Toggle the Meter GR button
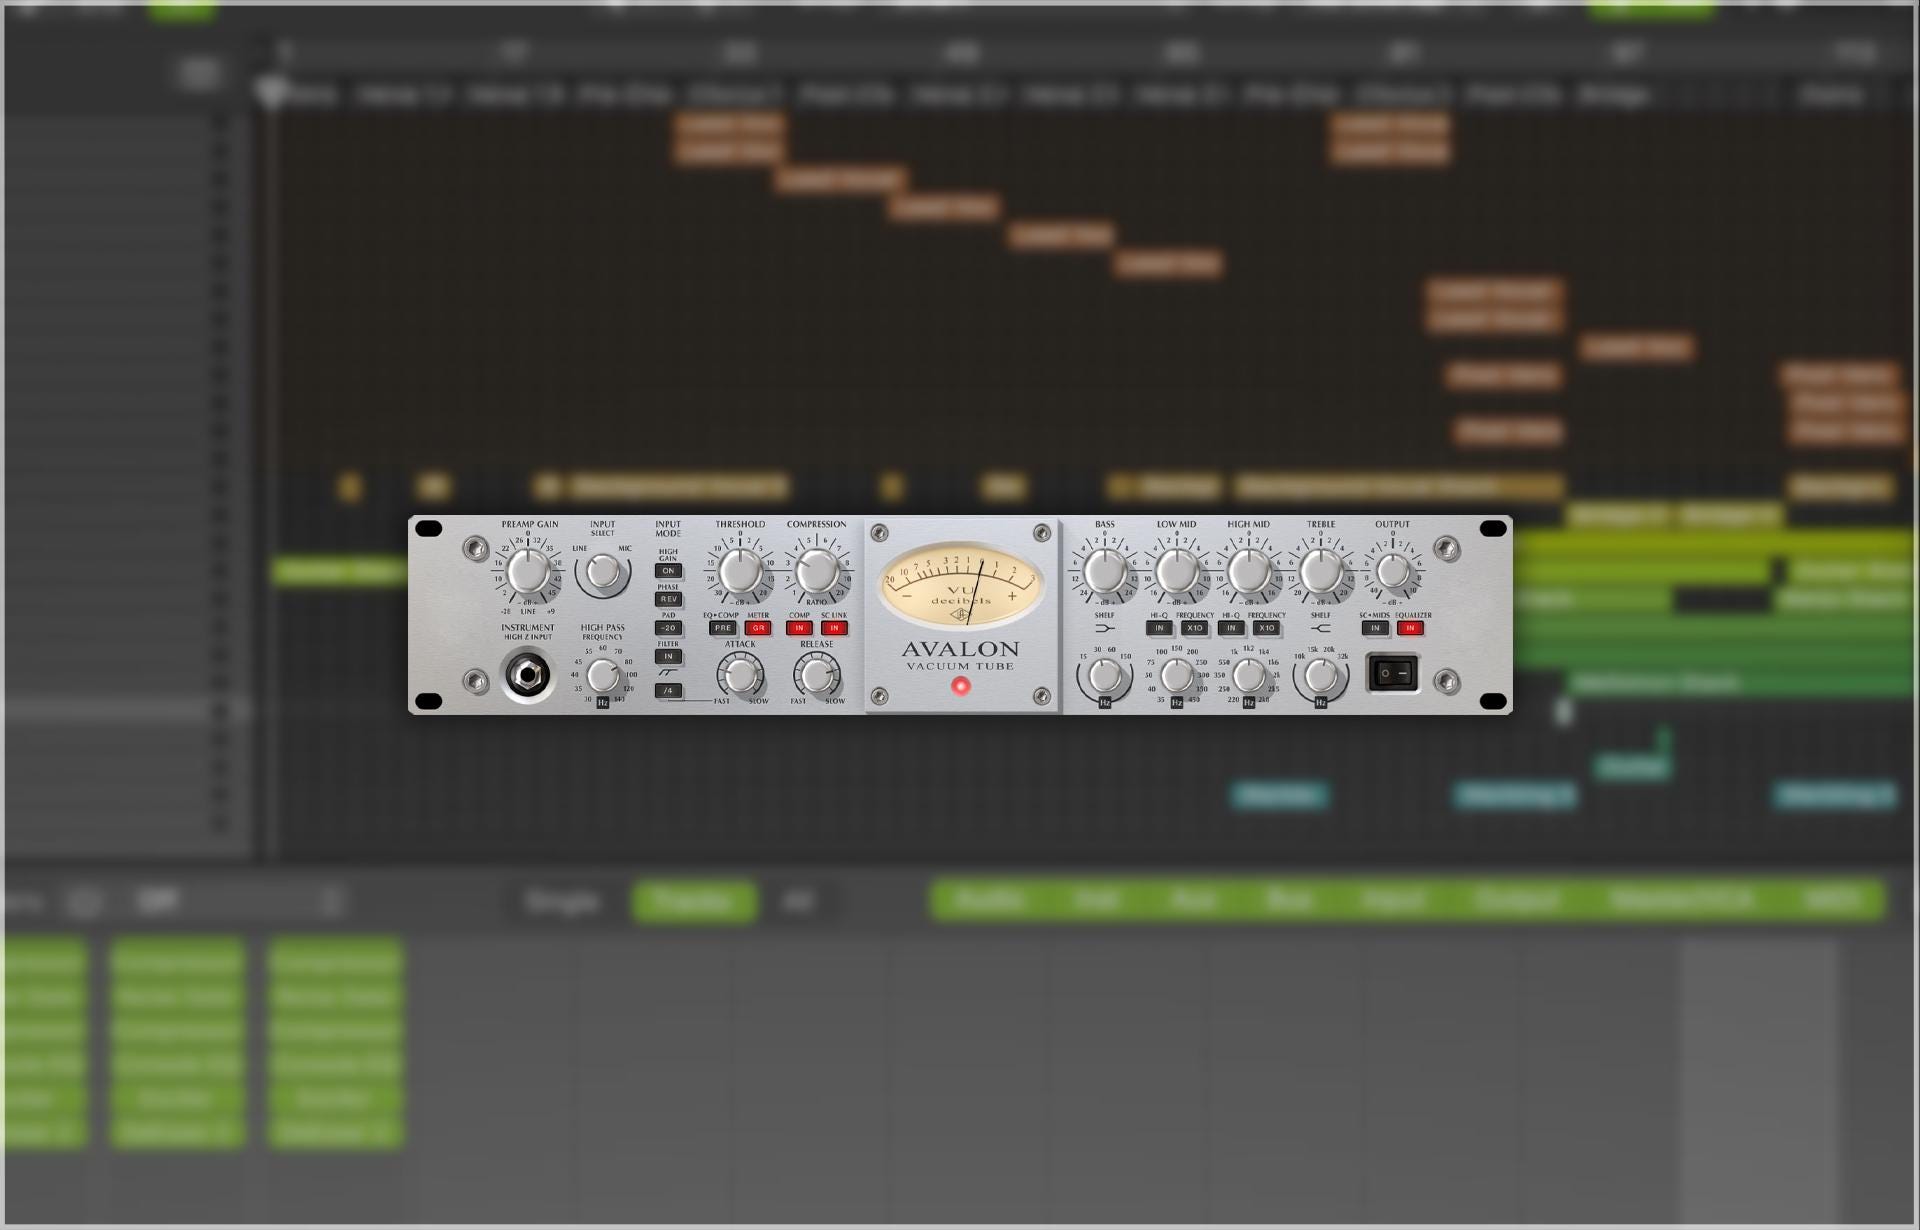Screen dimensions: 1920x1230 tap(758, 628)
